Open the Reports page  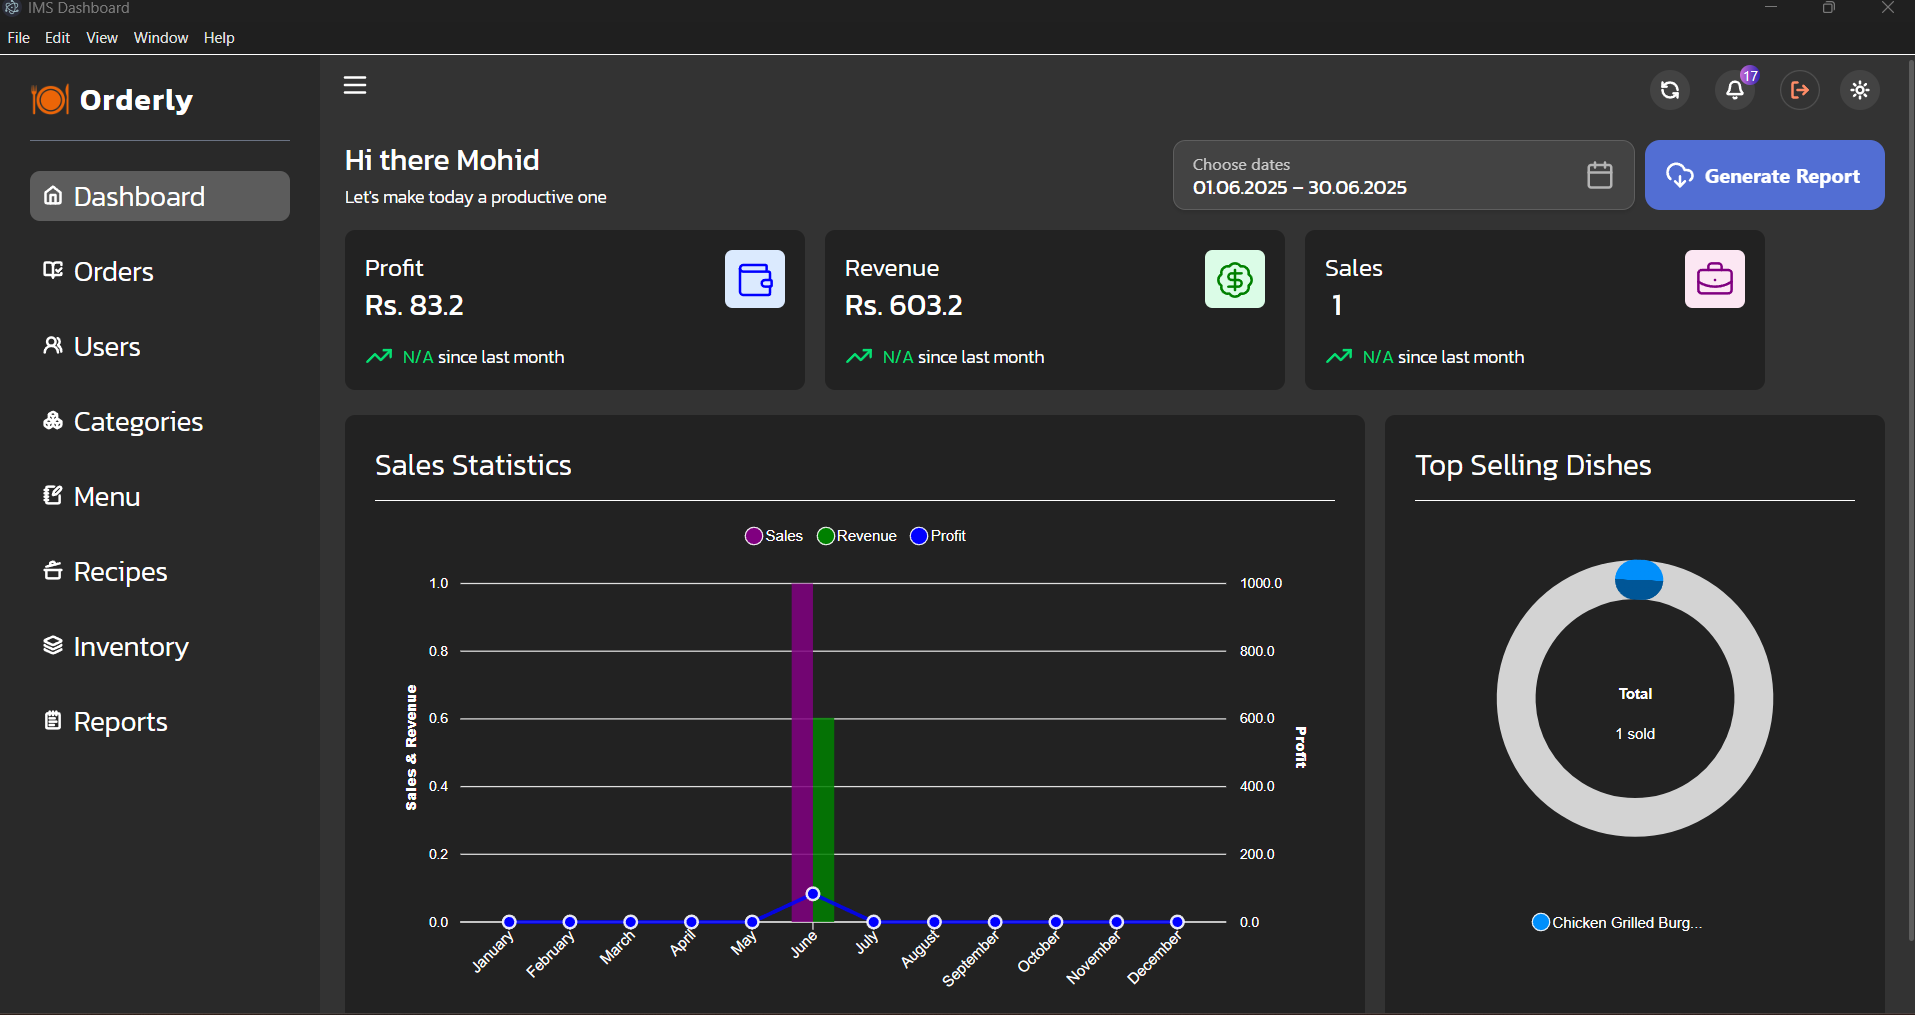pos(121,722)
